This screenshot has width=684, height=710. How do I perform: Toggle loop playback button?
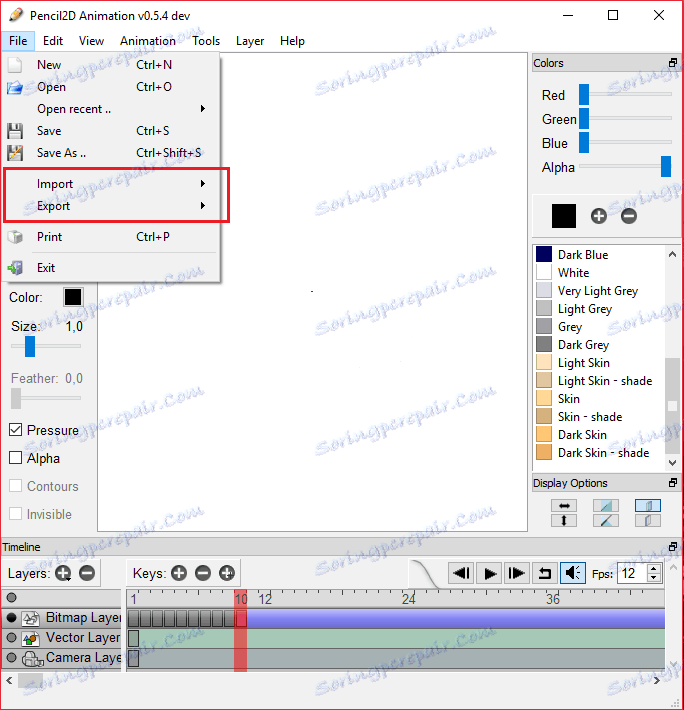(x=545, y=573)
